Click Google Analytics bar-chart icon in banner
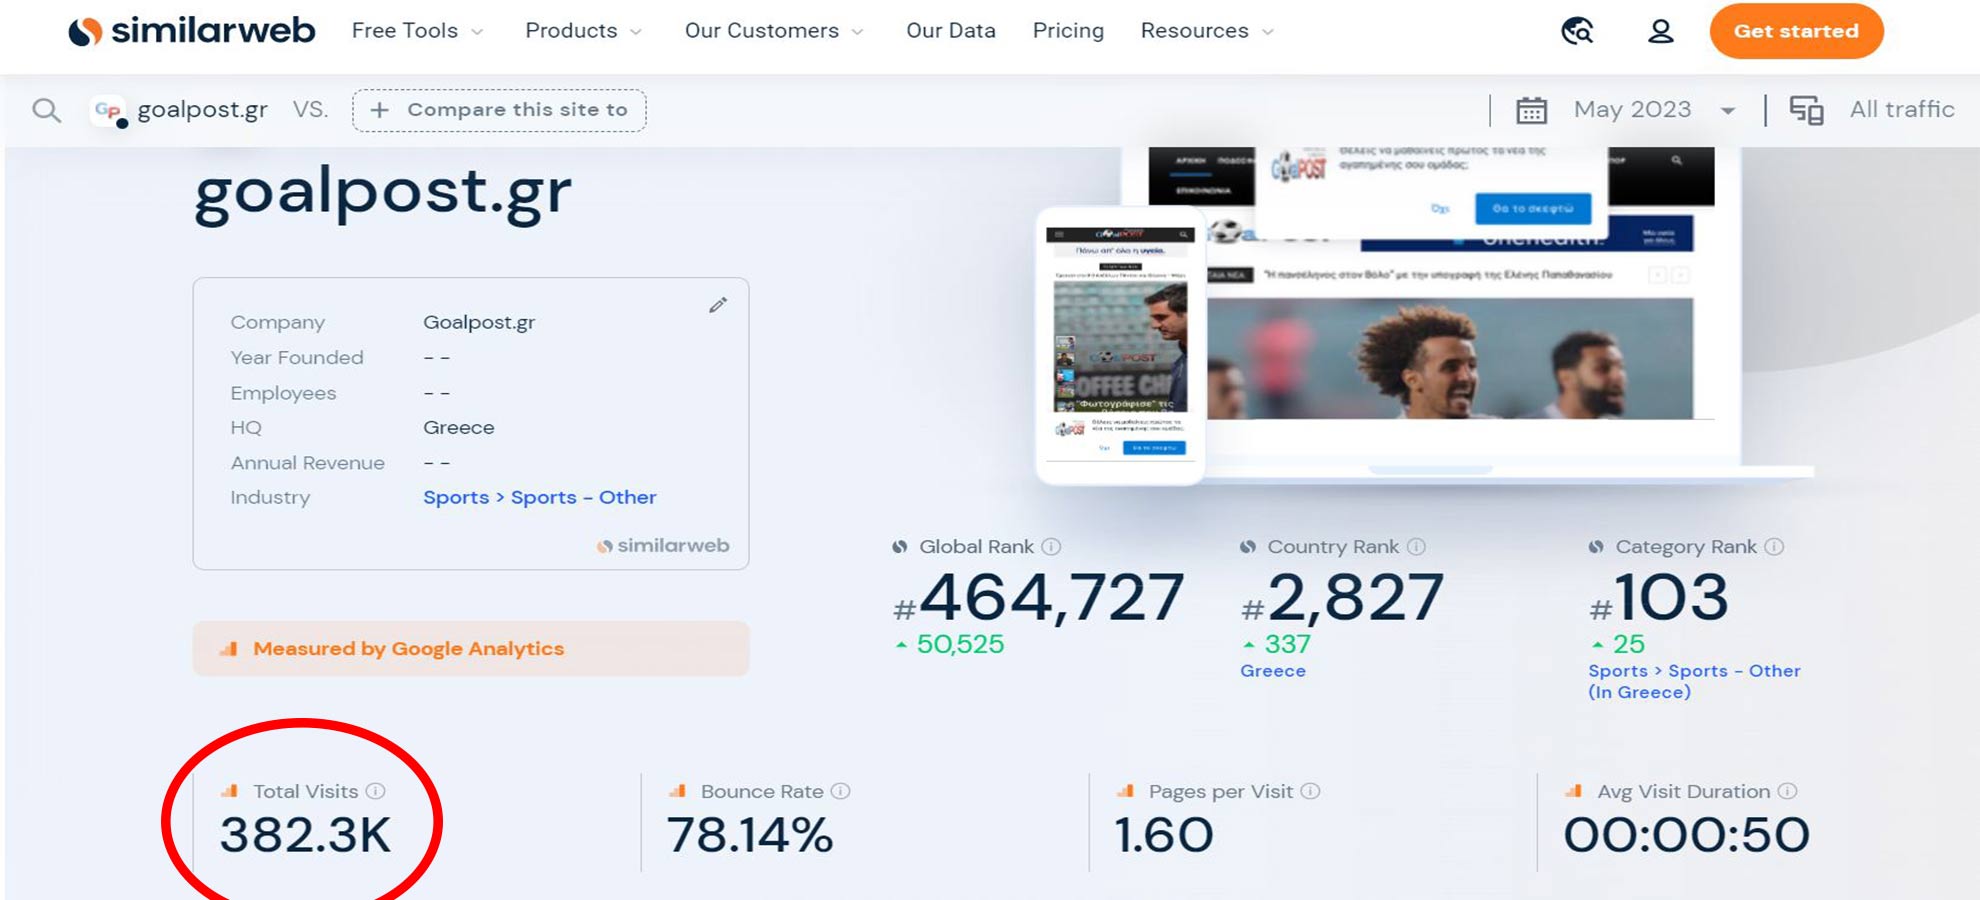This screenshot has width=1980, height=900. (229, 648)
